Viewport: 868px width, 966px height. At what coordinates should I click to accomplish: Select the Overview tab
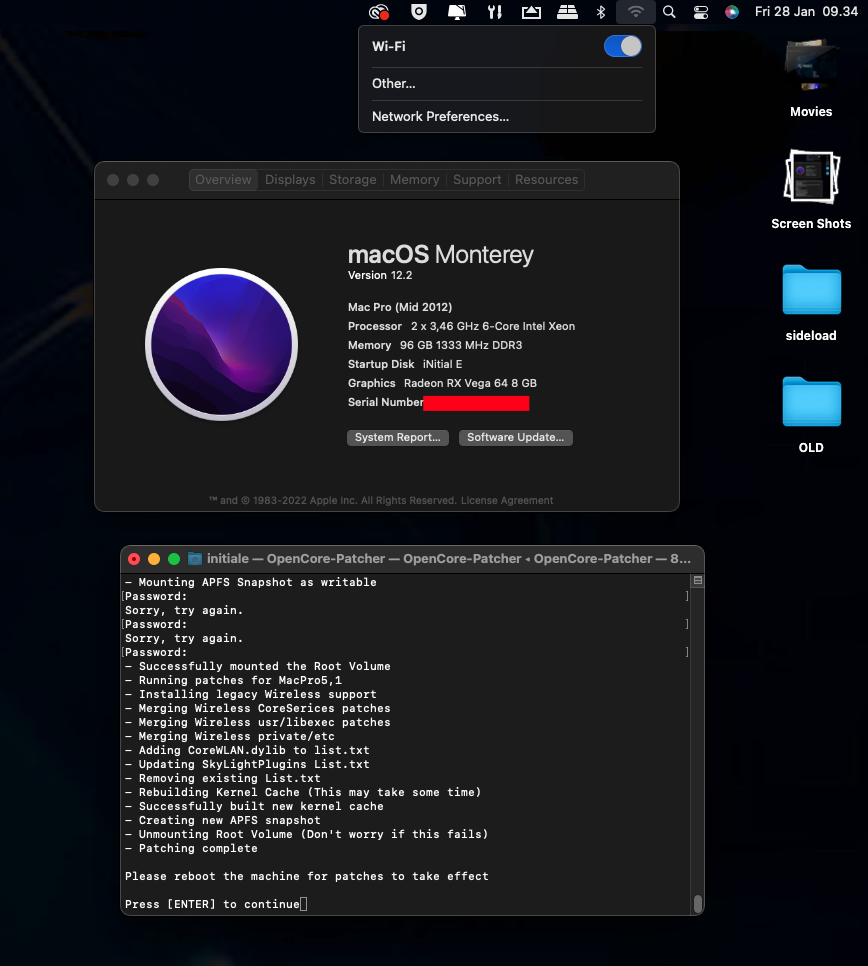[x=223, y=180]
